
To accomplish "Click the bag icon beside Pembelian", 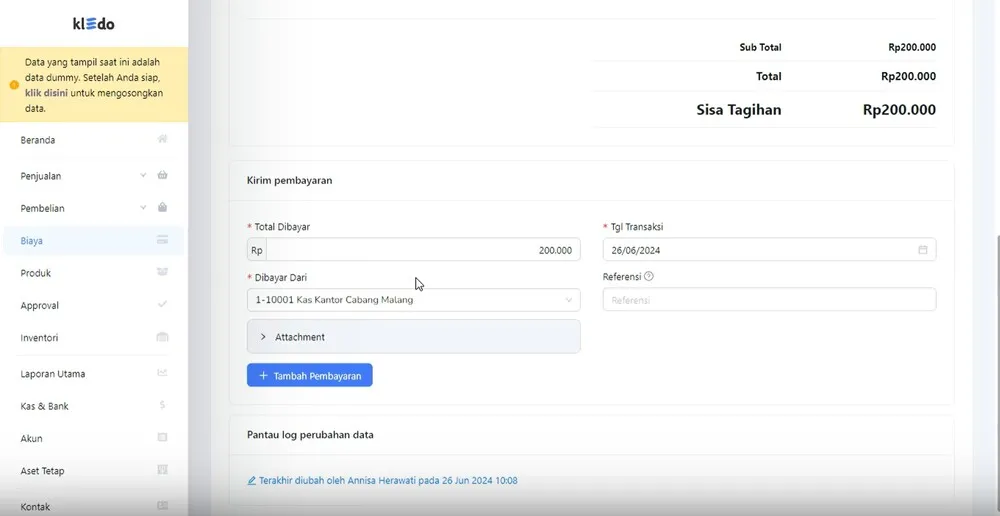I will tap(163, 207).
